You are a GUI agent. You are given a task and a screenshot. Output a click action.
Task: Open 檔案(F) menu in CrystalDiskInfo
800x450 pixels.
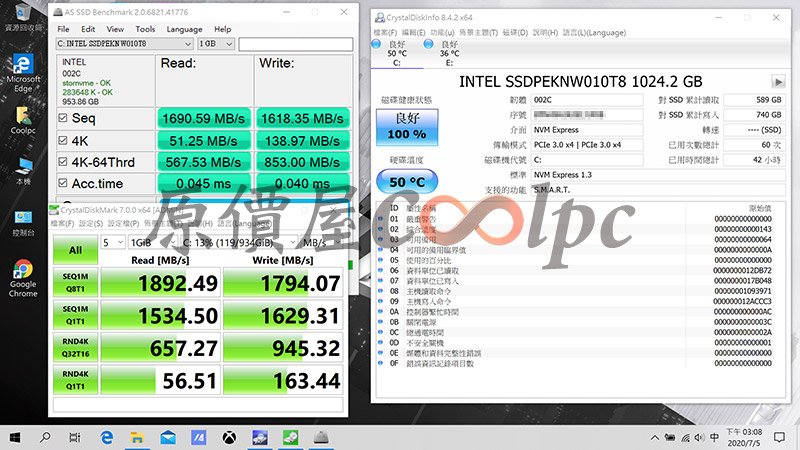pos(385,33)
